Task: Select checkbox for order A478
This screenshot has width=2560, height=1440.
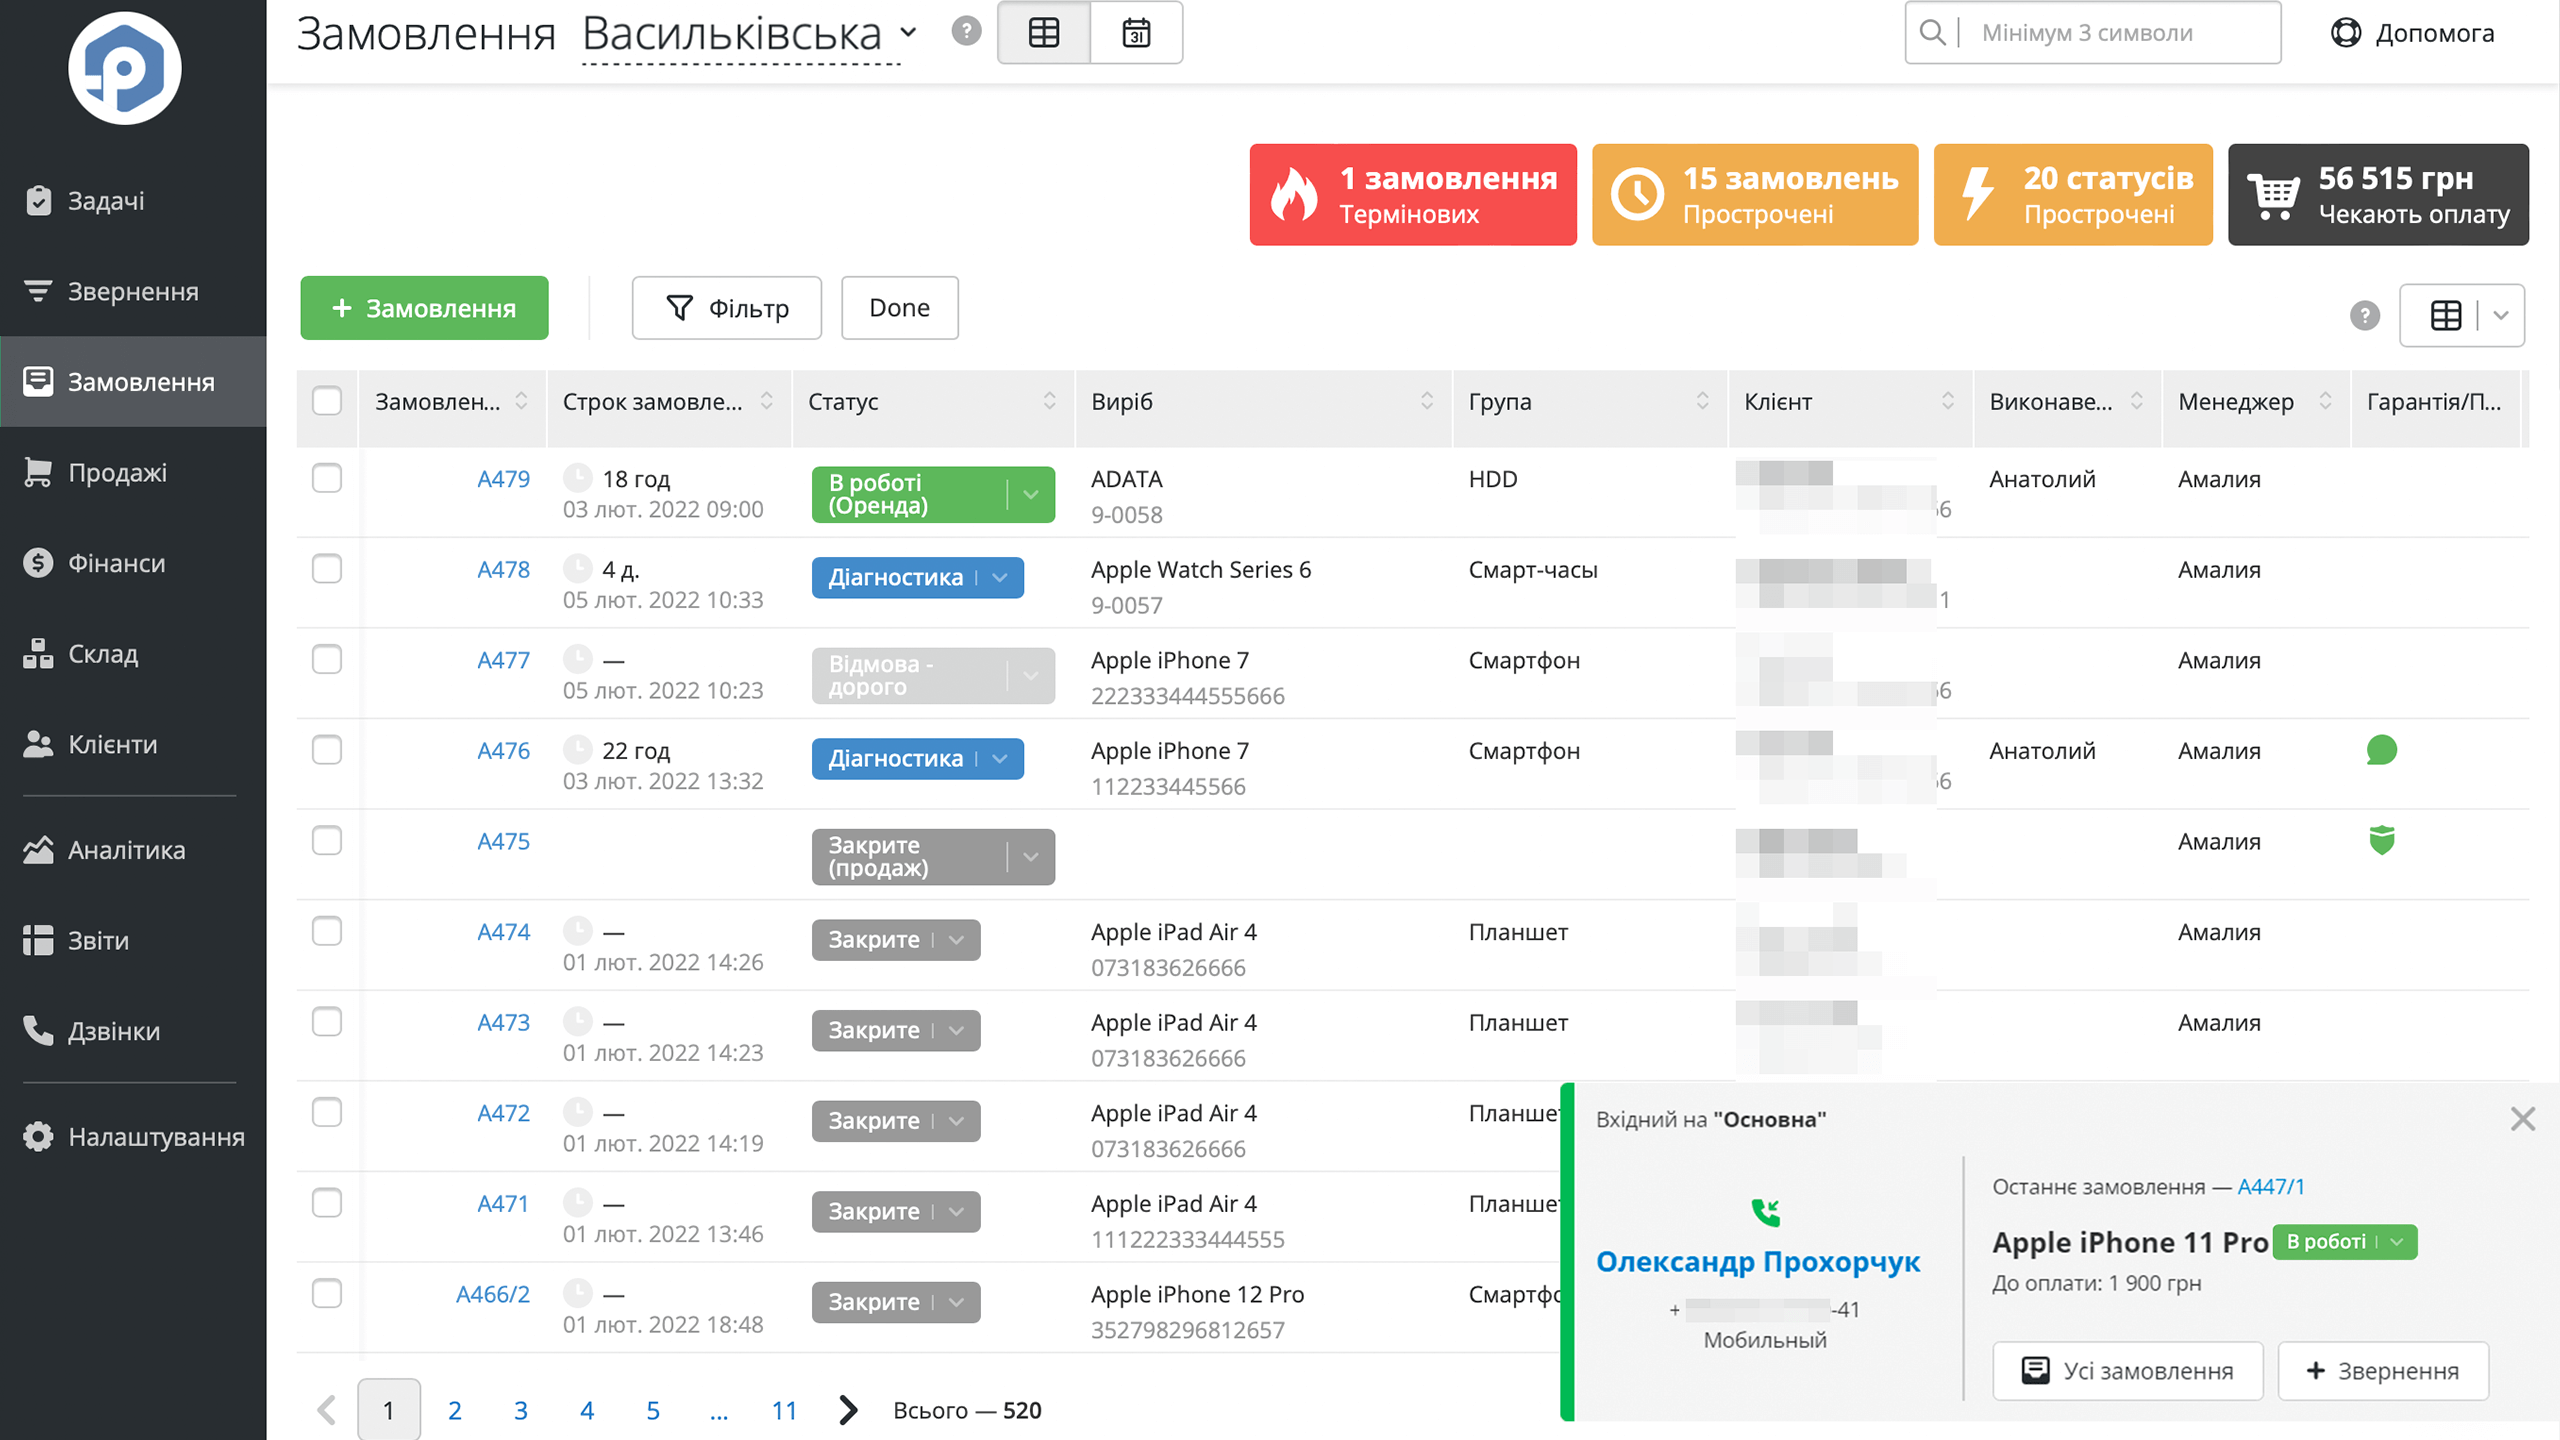Action: tap(327, 569)
